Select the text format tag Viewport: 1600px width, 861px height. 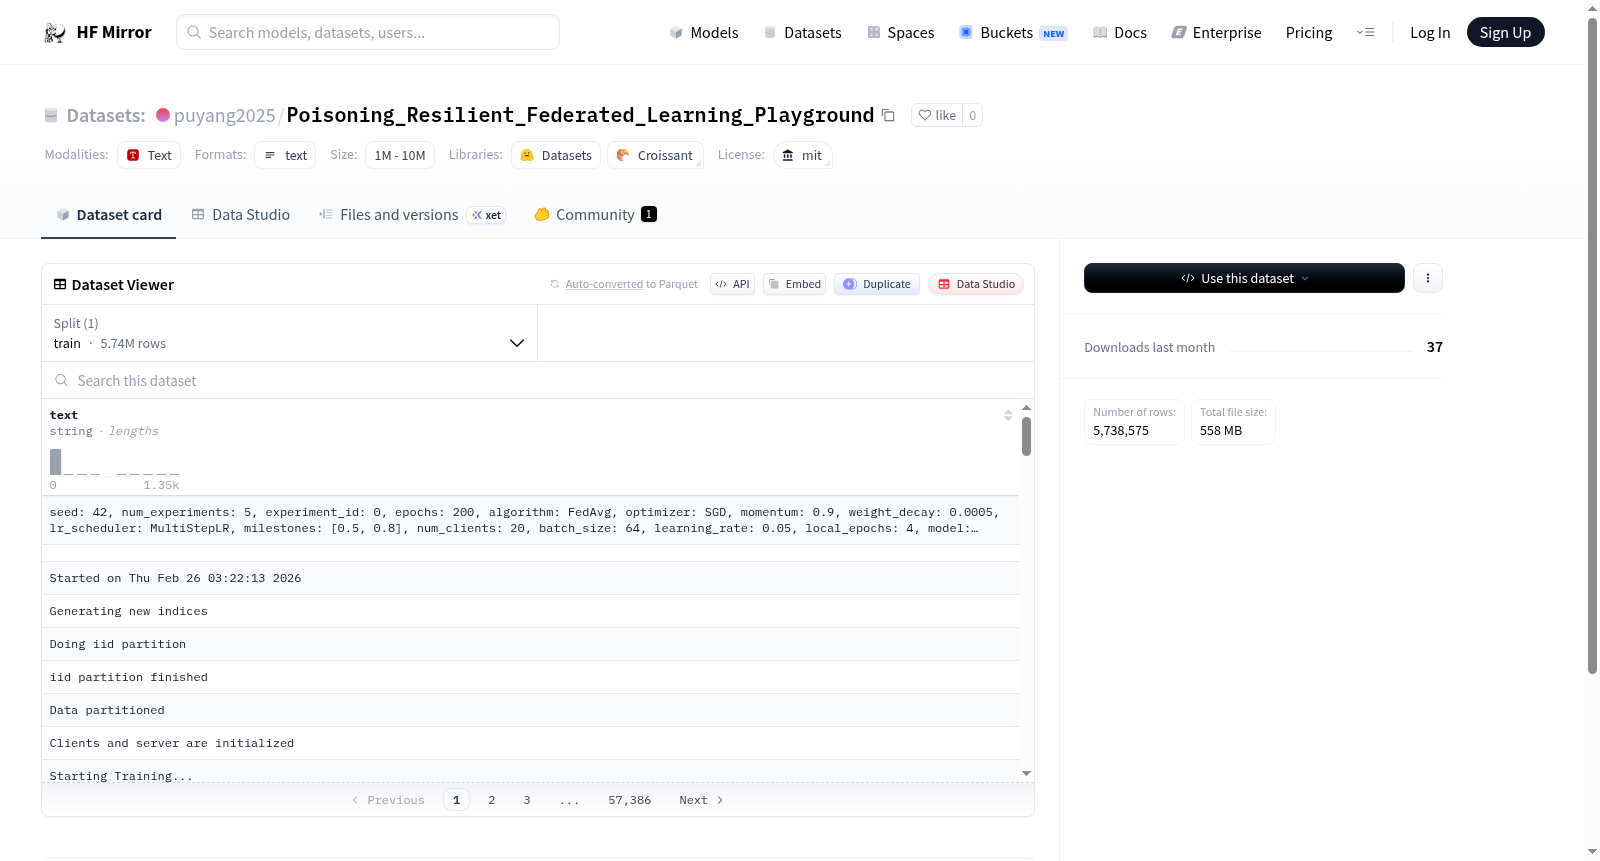(285, 155)
